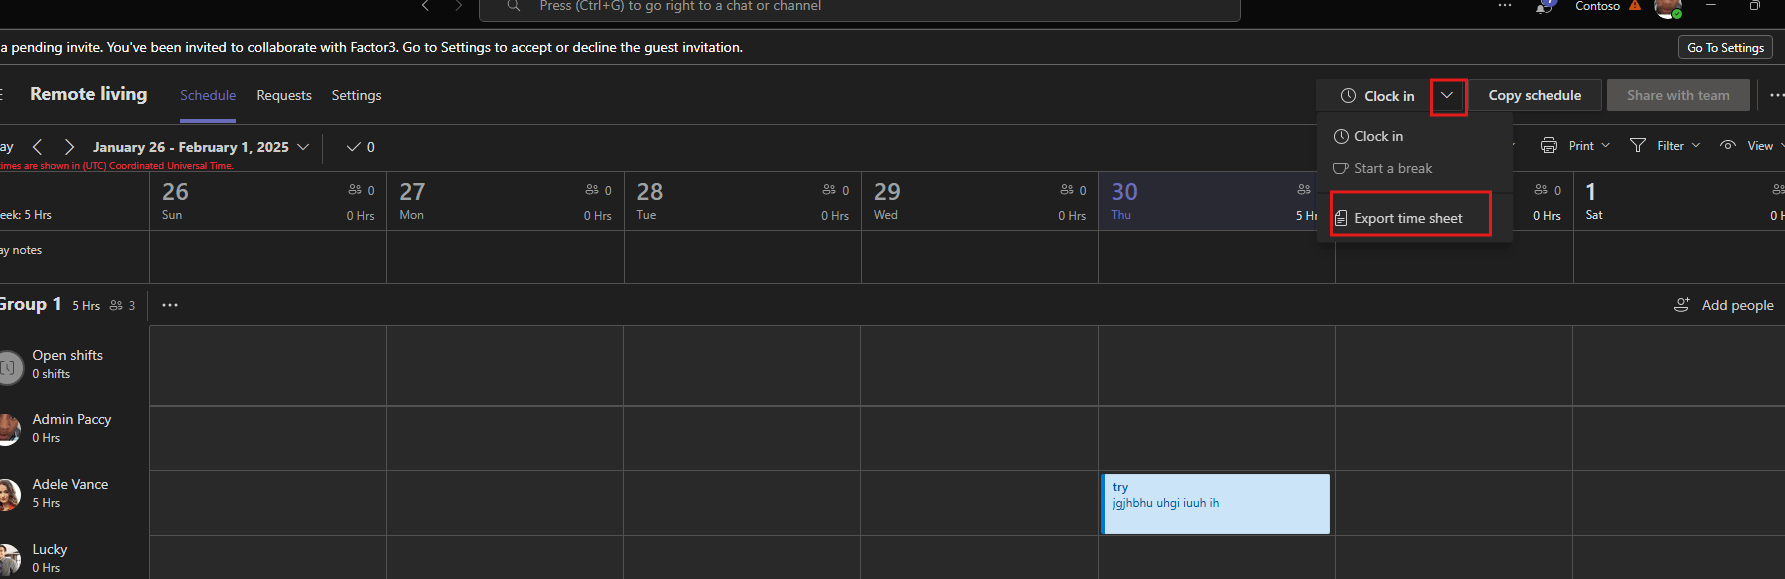Open Group 1 more options ellipsis
The height and width of the screenshot is (579, 1785).
(x=170, y=305)
